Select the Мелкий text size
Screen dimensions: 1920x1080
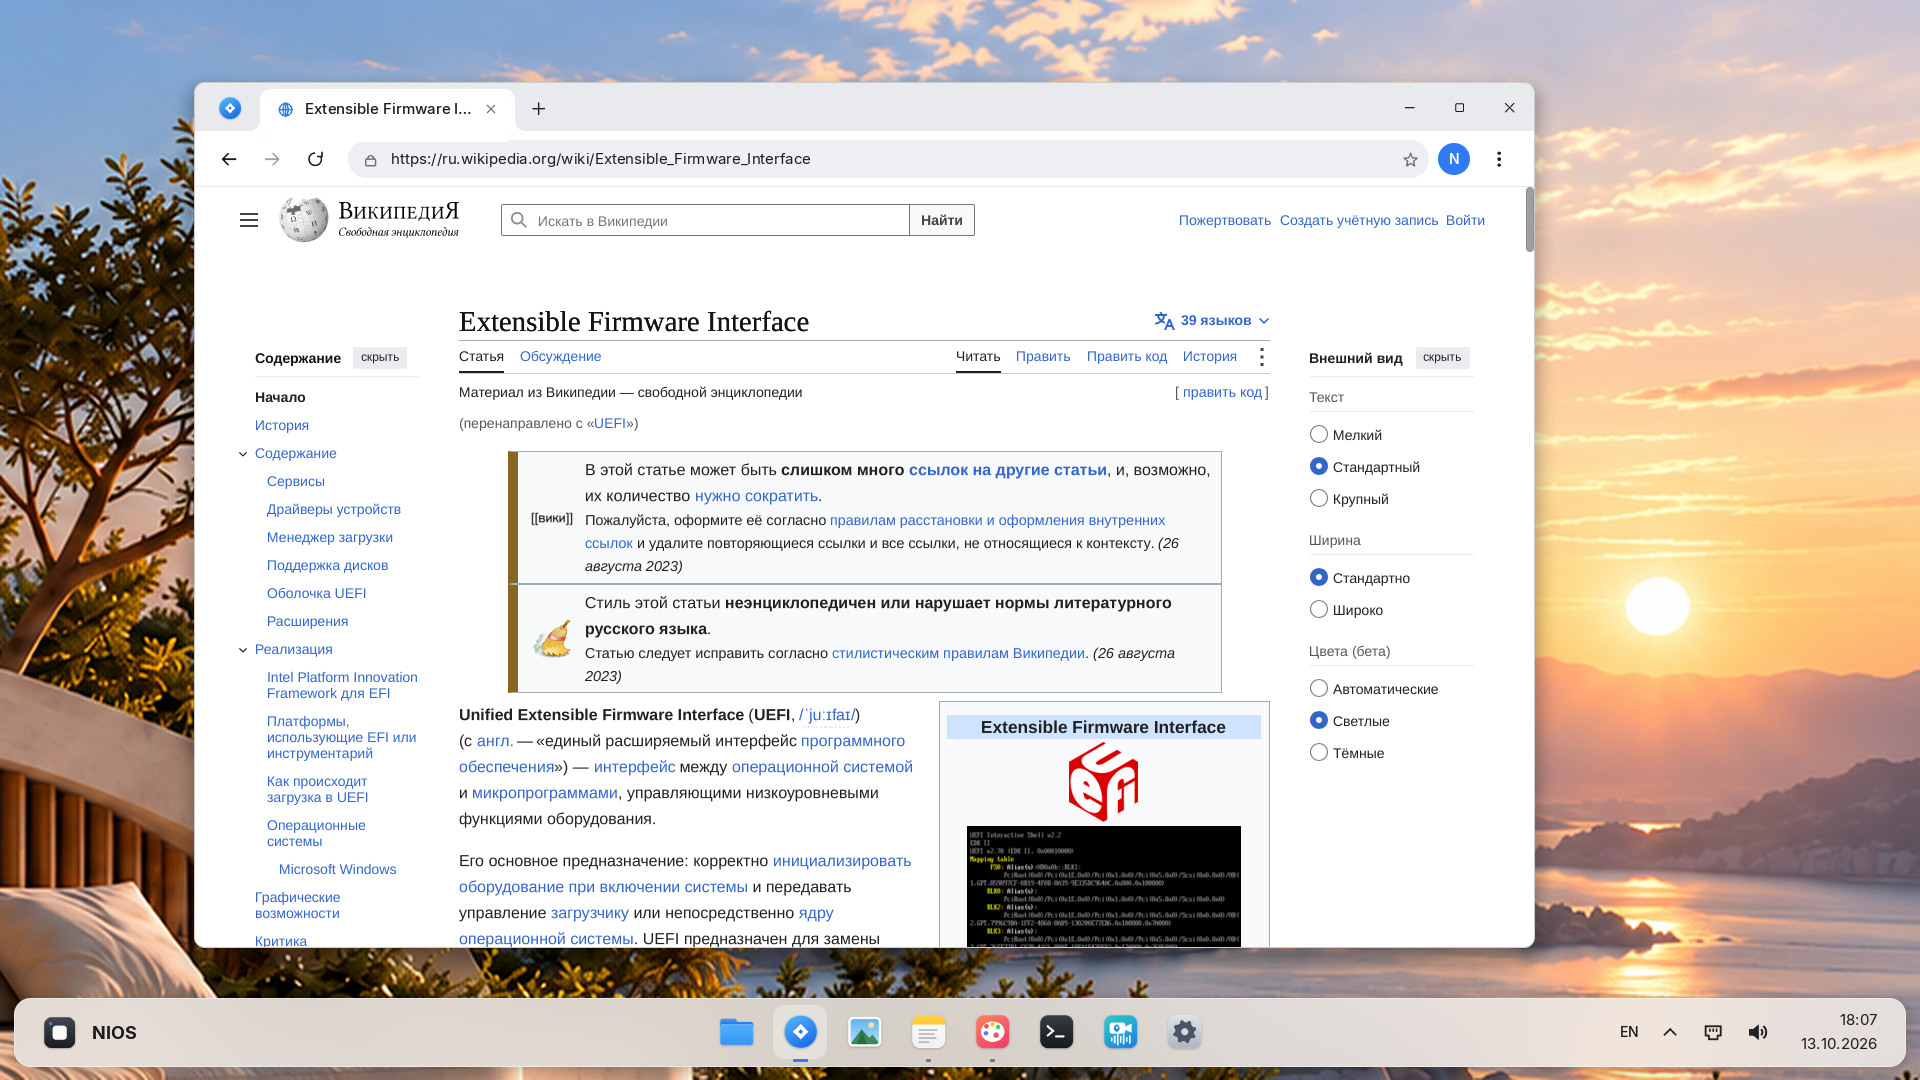click(x=1319, y=434)
